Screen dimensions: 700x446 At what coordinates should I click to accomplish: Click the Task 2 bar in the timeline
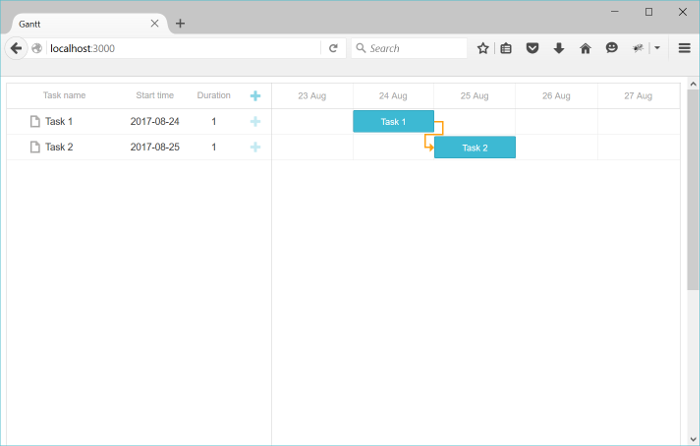click(x=475, y=148)
